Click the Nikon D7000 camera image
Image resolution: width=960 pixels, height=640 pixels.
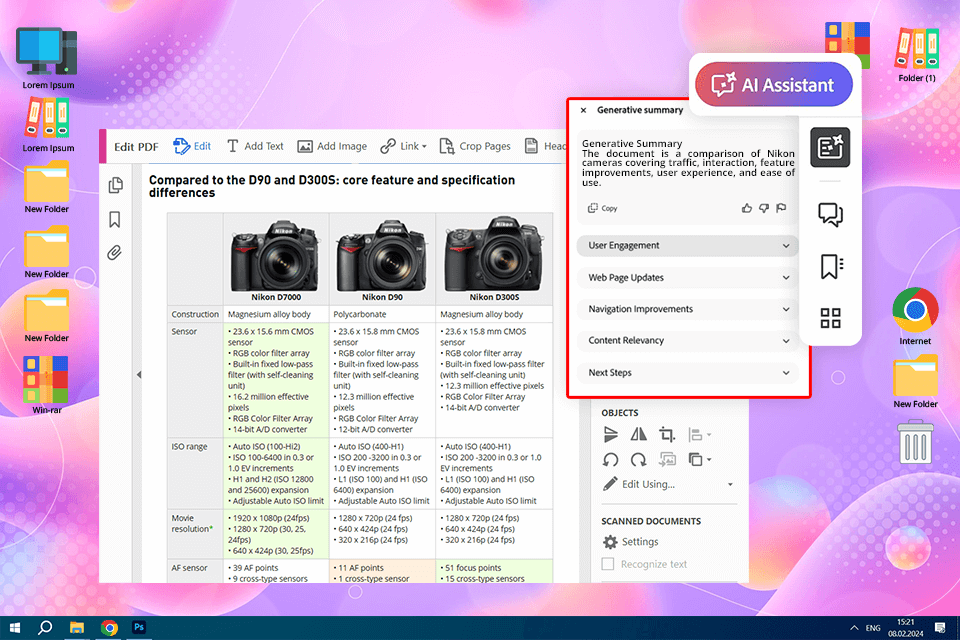click(x=275, y=257)
